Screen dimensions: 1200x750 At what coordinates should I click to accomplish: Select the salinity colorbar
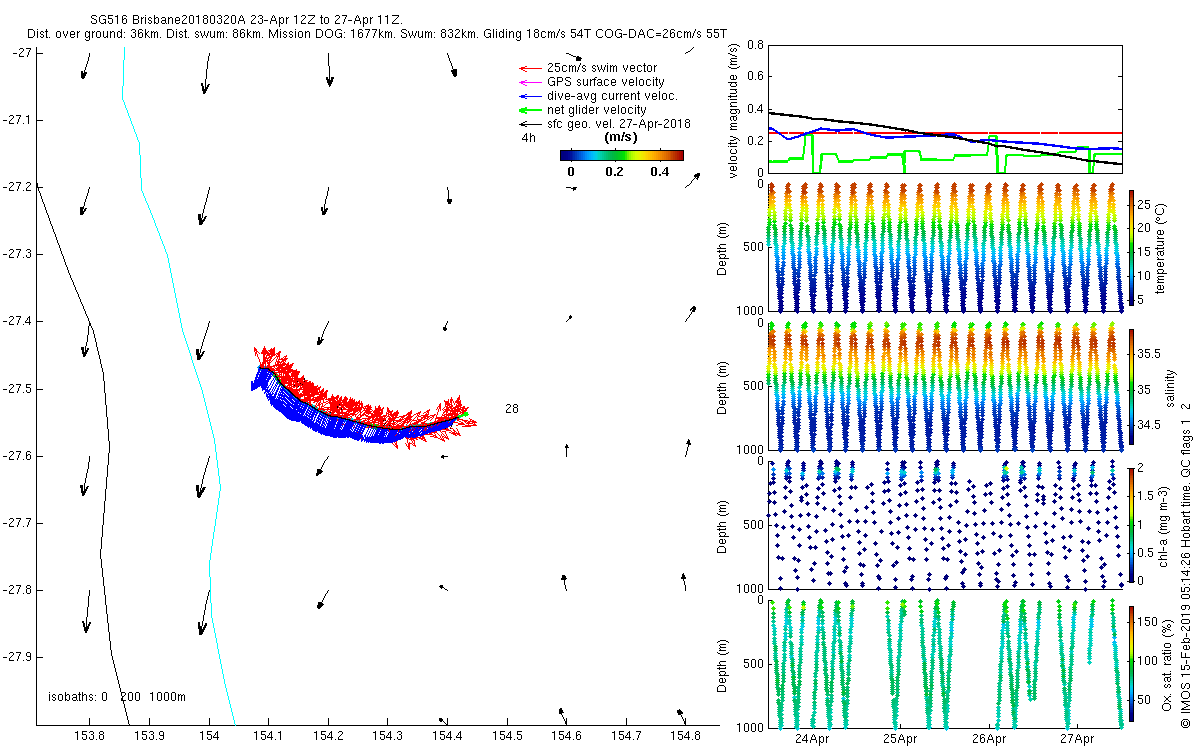1132,386
